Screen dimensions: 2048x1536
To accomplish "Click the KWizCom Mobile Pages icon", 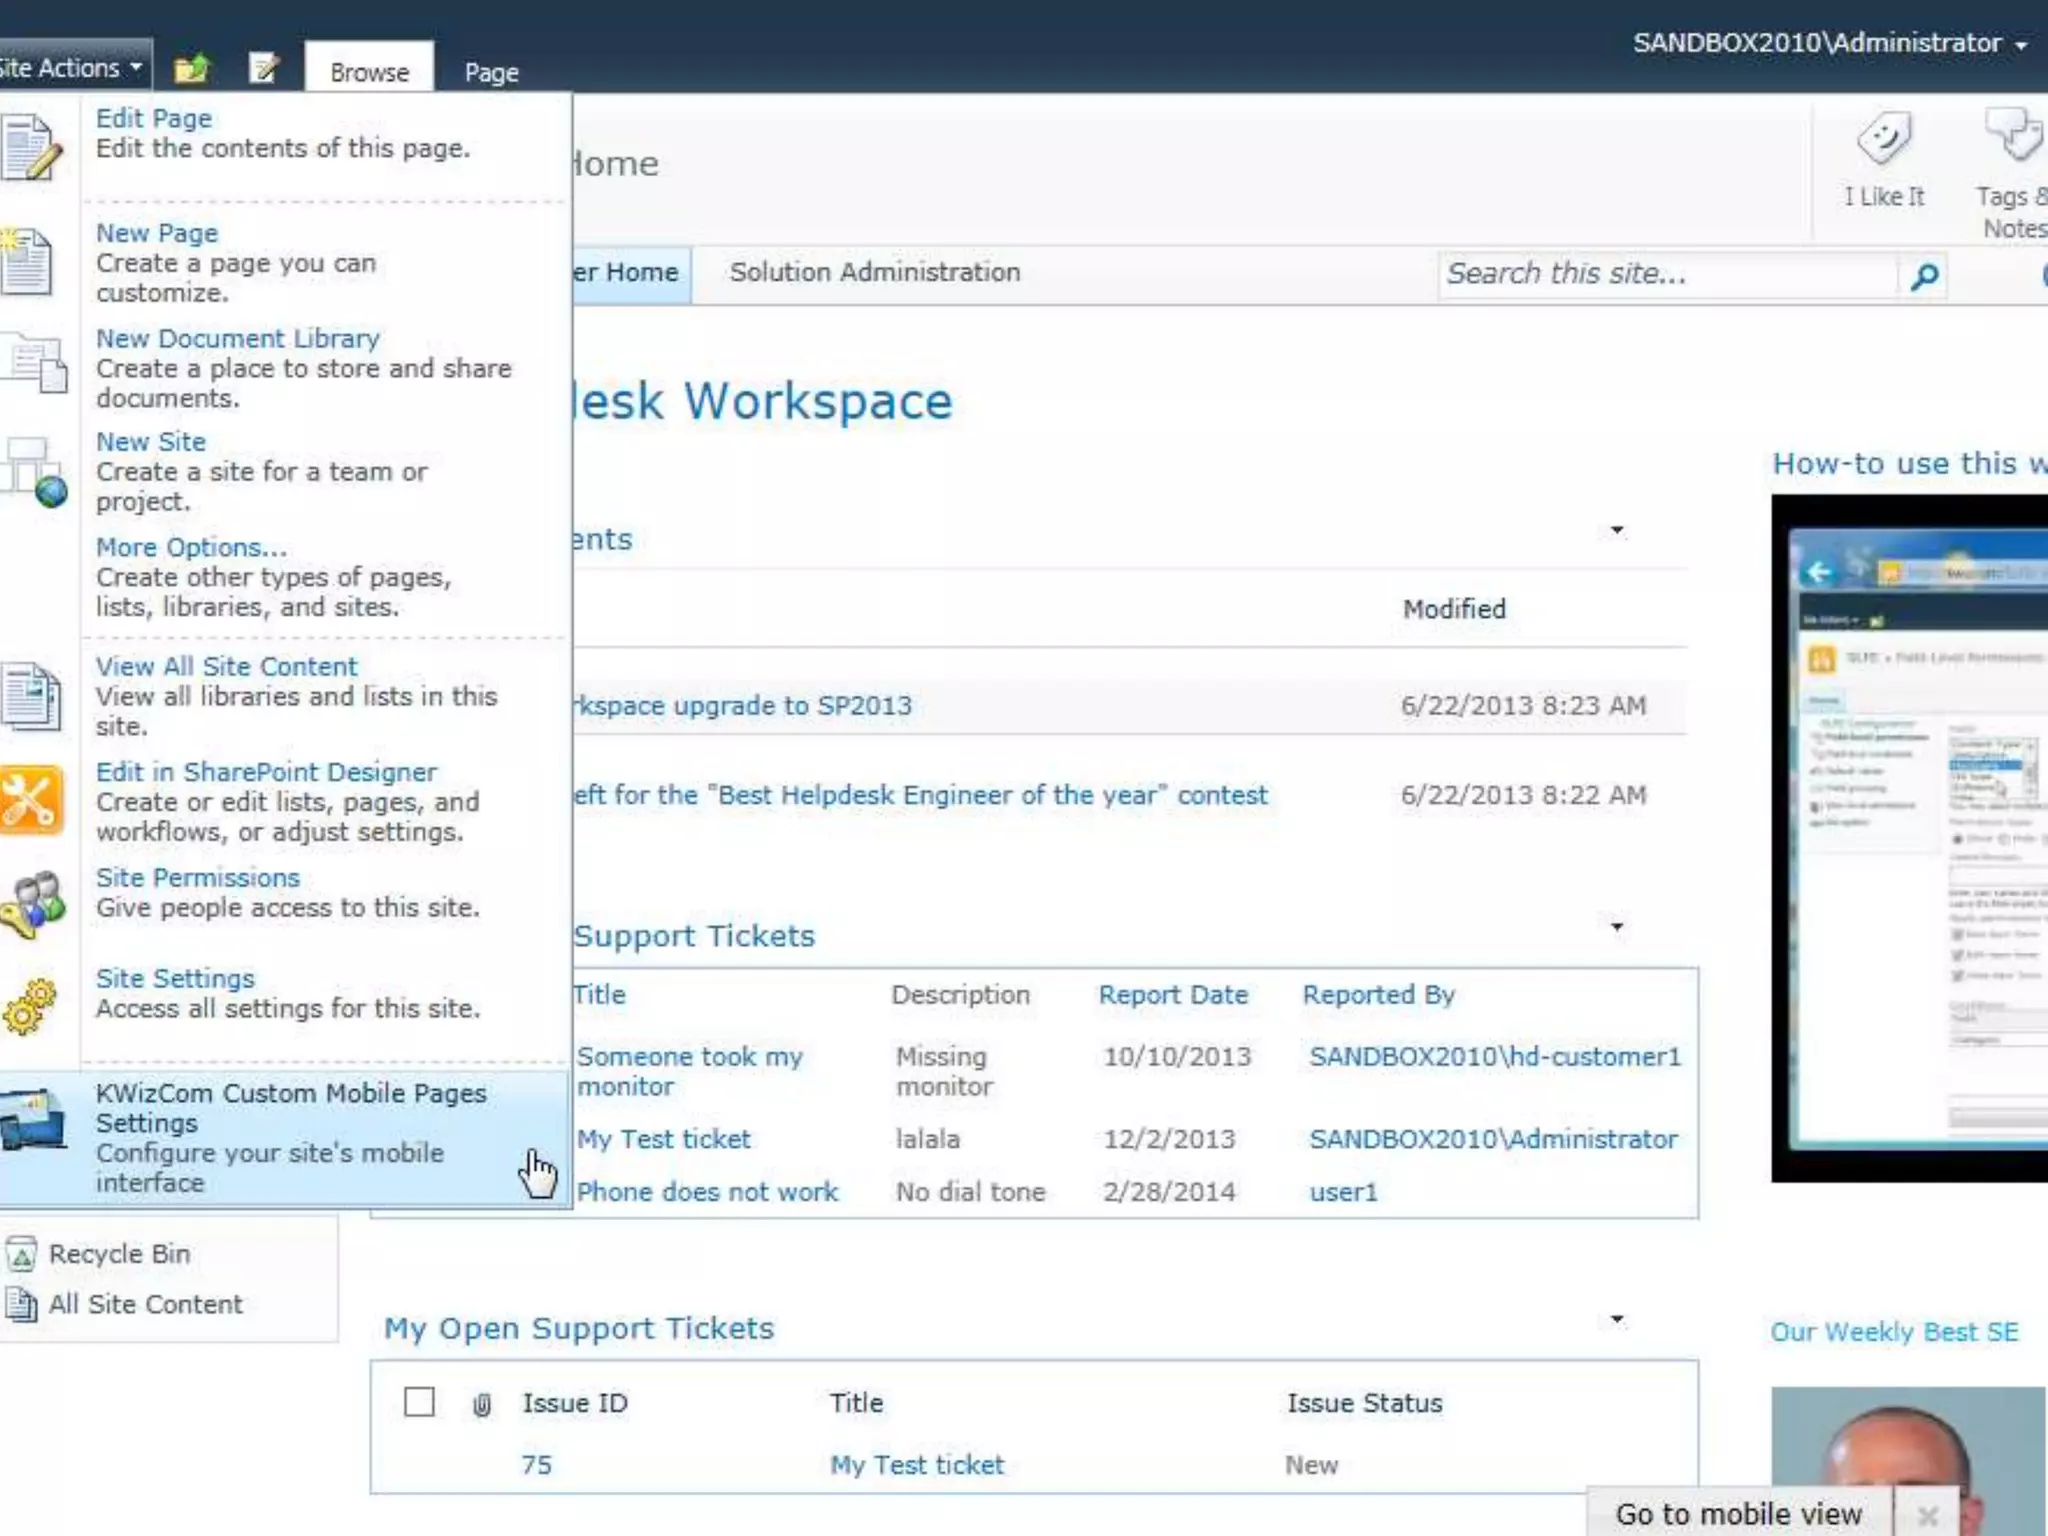I will pyautogui.click(x=35, y=1118).
